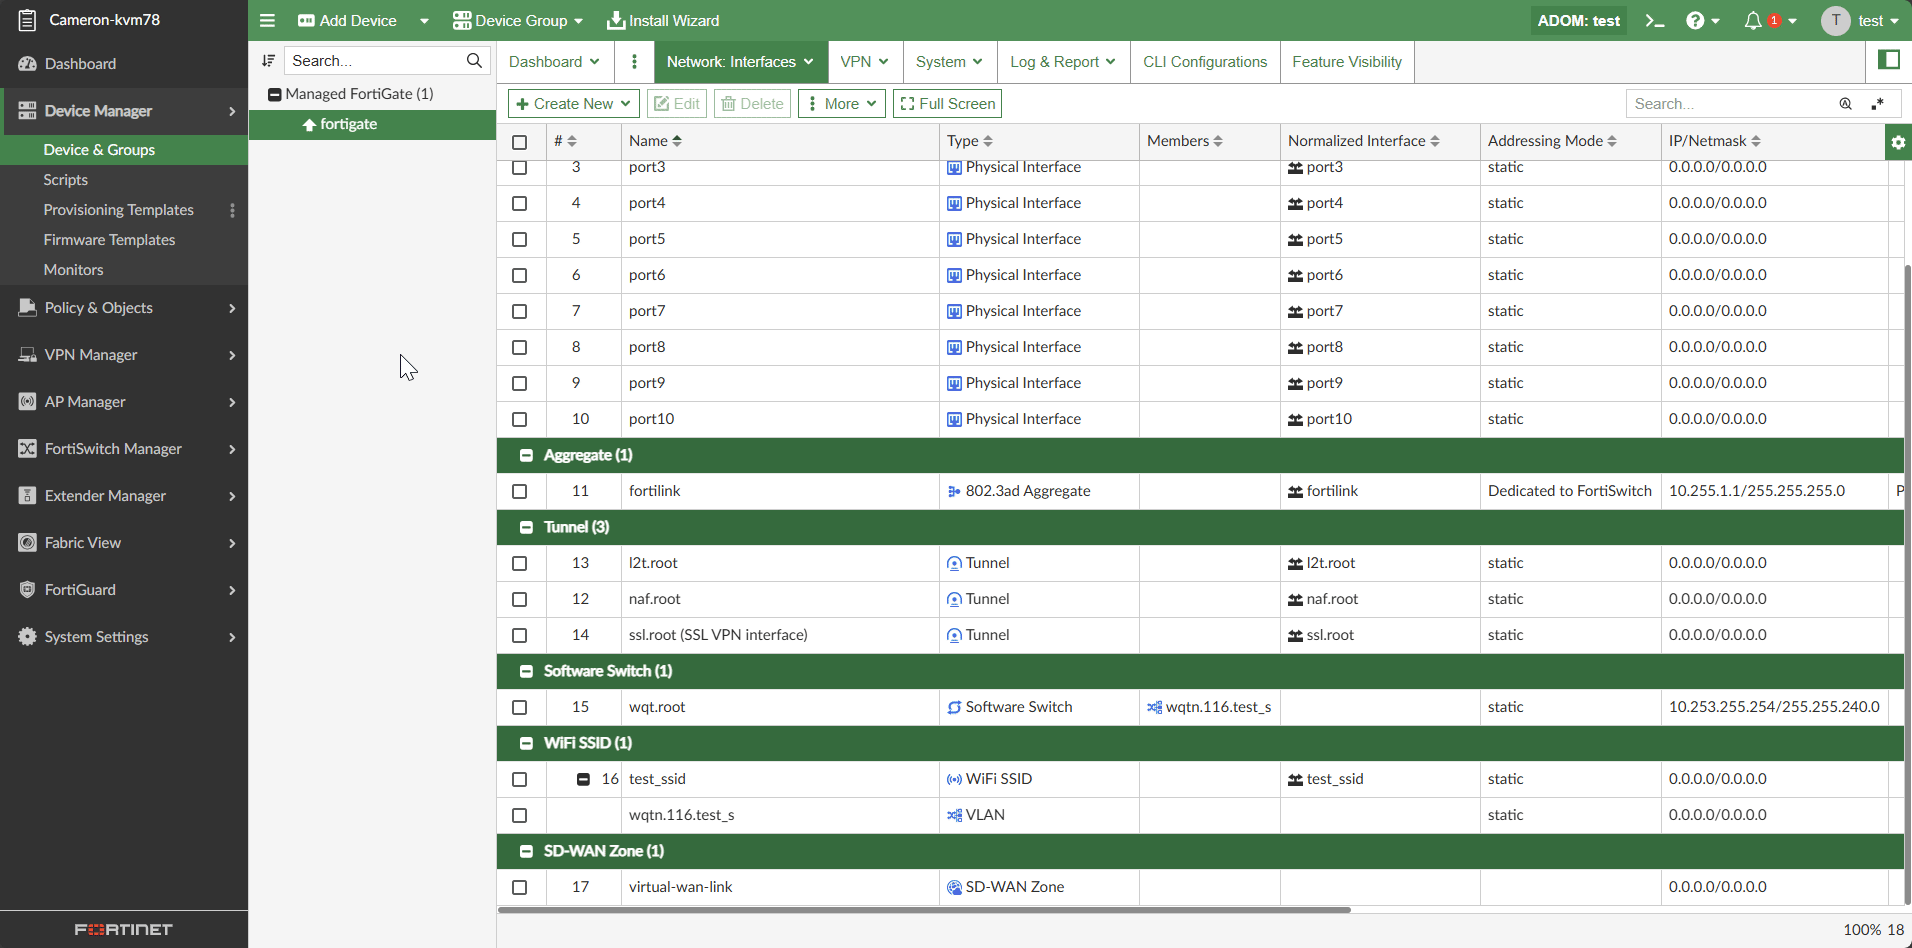Click the regex search option icon
This screenshot has height=948, width=1912.
pos(1878,104)
